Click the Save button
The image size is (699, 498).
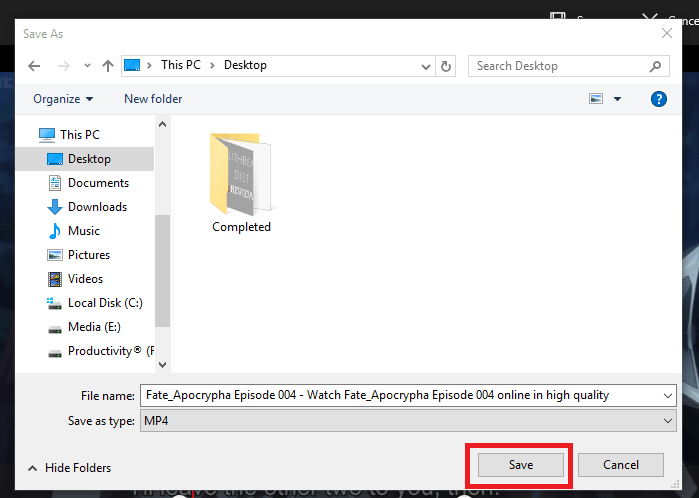pyautogui.click(x=521, y=465)
